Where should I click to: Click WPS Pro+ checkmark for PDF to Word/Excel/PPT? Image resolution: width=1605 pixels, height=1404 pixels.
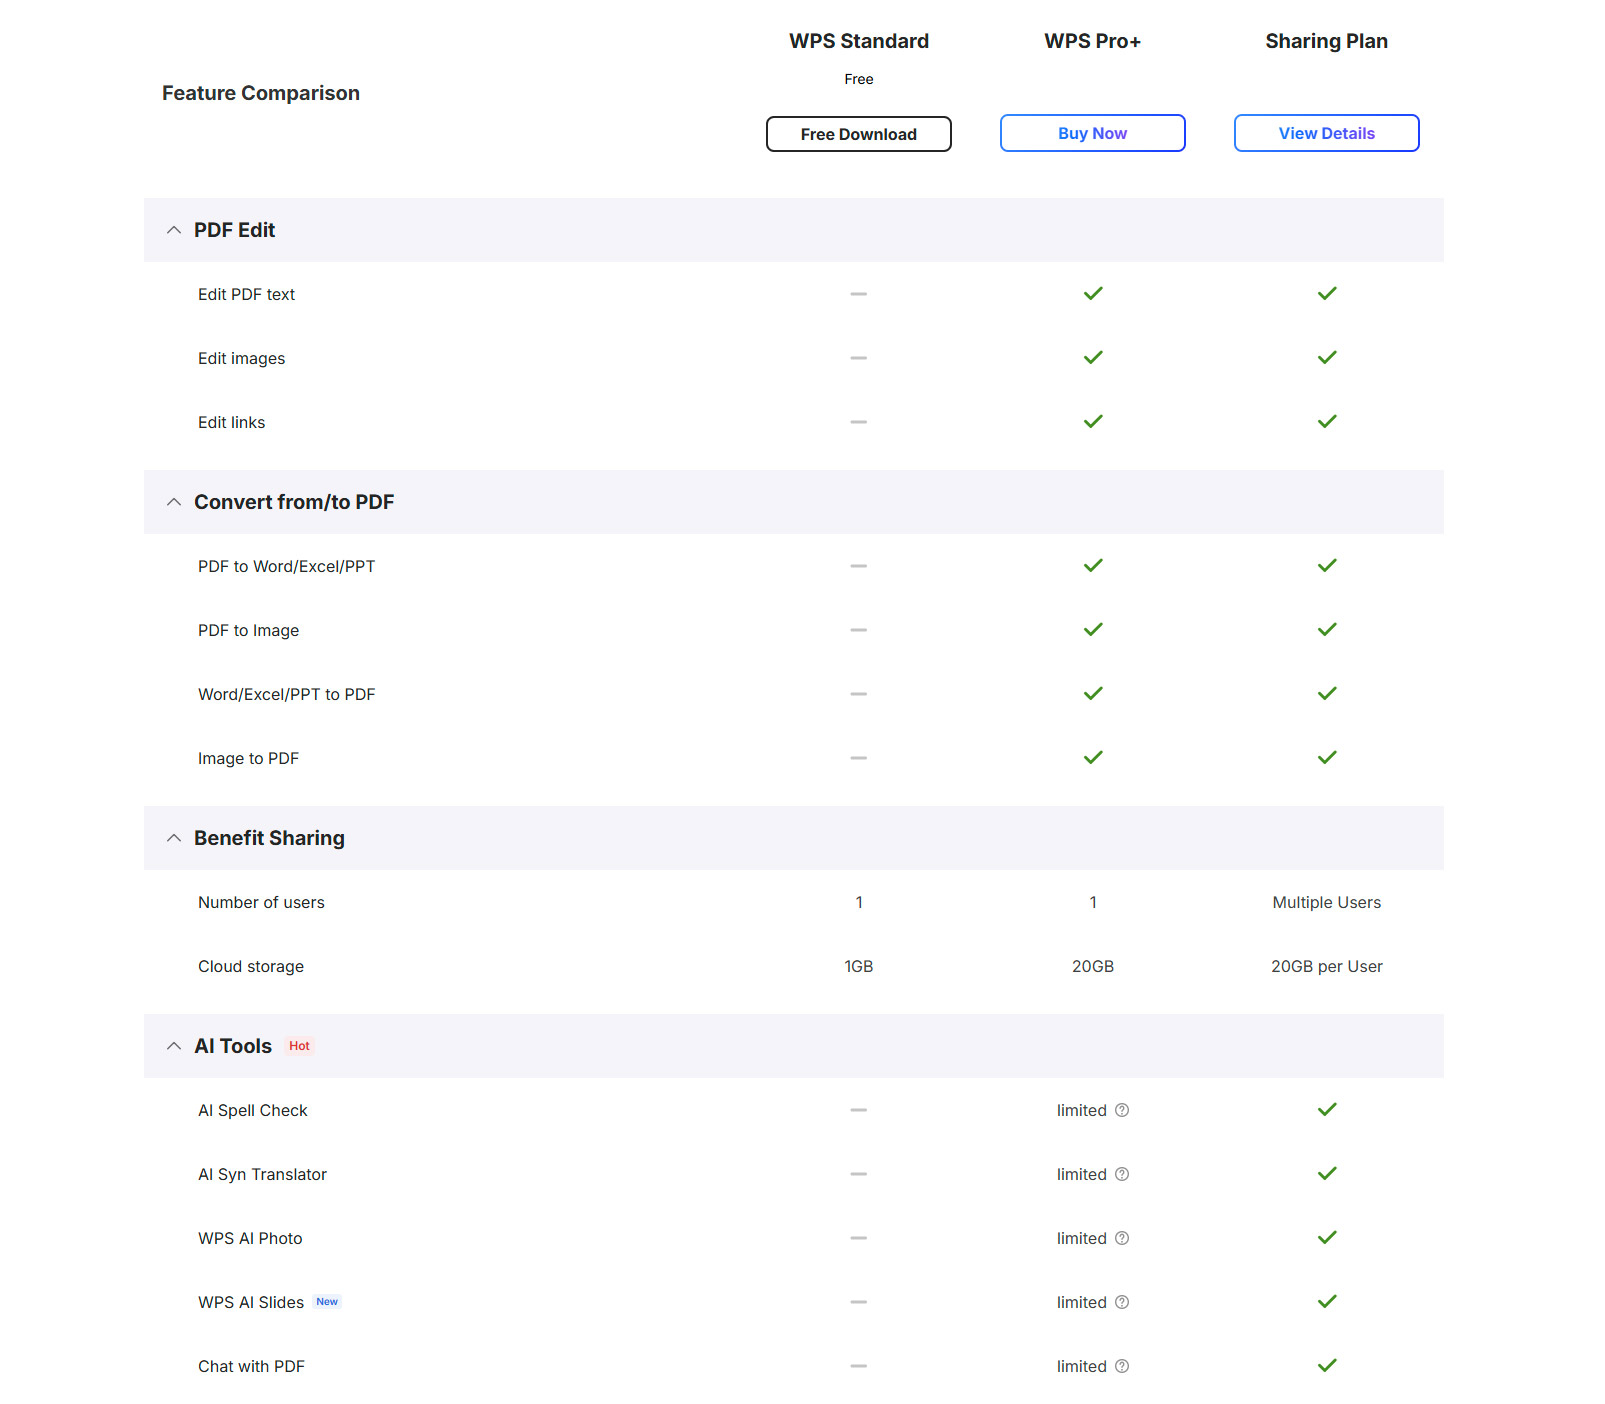click(1093, 565)
